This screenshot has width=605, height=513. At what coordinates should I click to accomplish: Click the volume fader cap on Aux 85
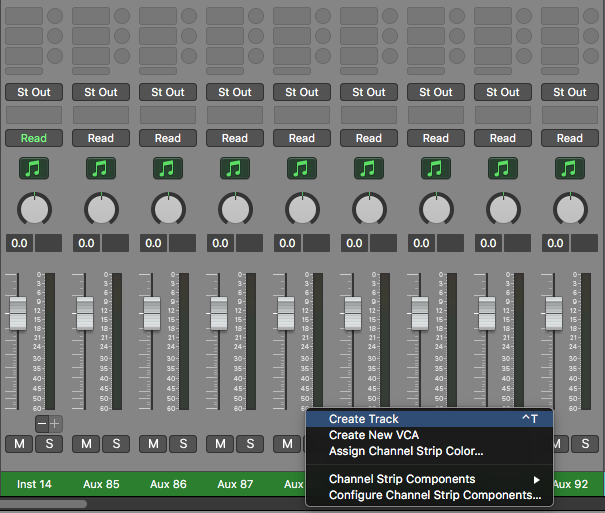(85, 313)
